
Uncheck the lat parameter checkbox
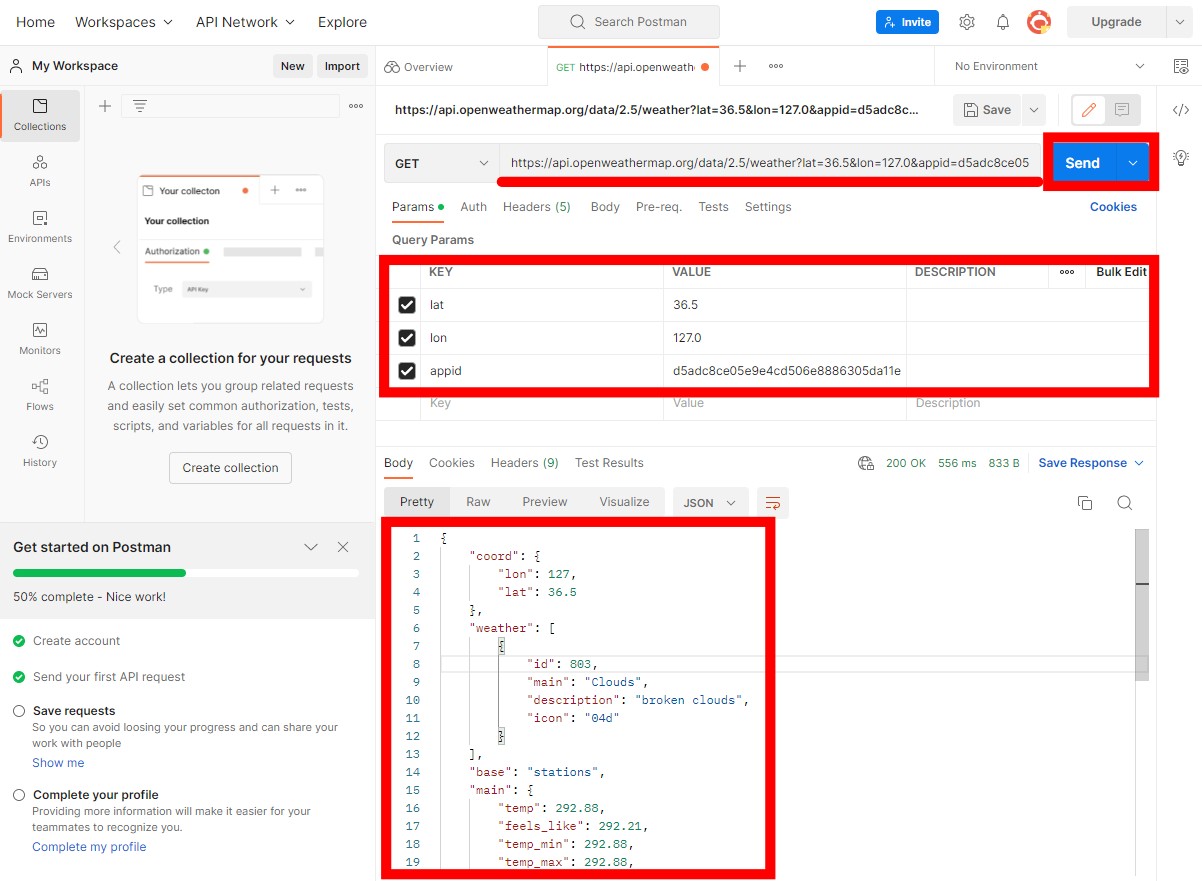click(x=407, y=305)
